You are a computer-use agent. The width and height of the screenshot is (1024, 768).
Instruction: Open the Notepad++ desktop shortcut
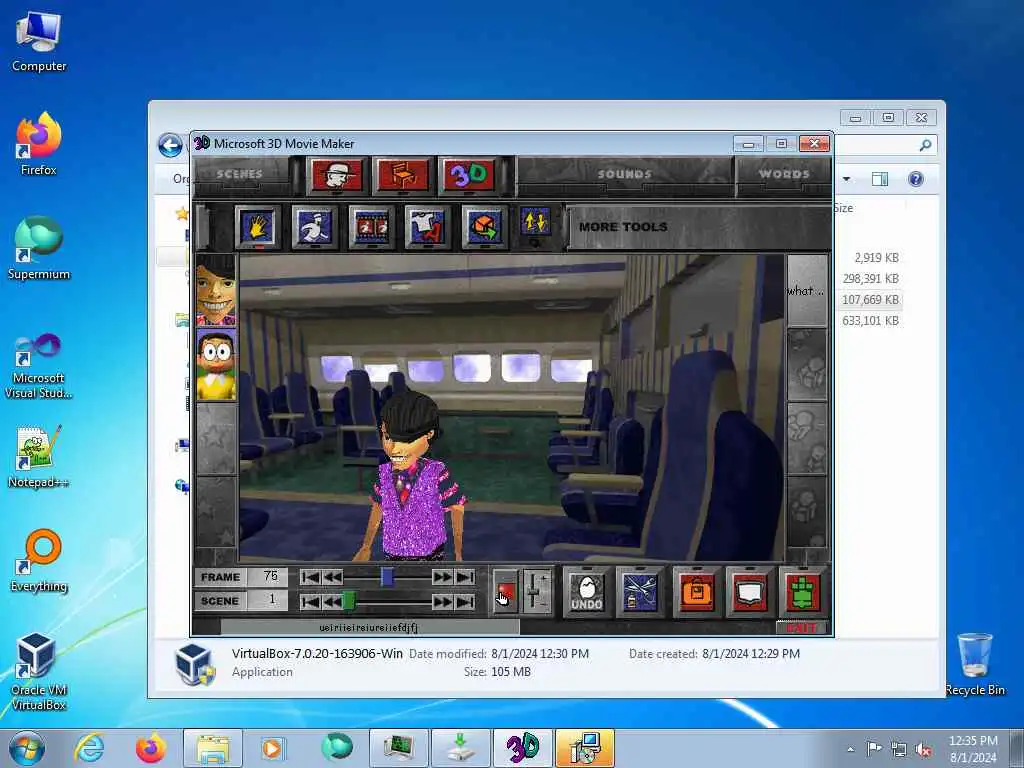tap(39, 457)
